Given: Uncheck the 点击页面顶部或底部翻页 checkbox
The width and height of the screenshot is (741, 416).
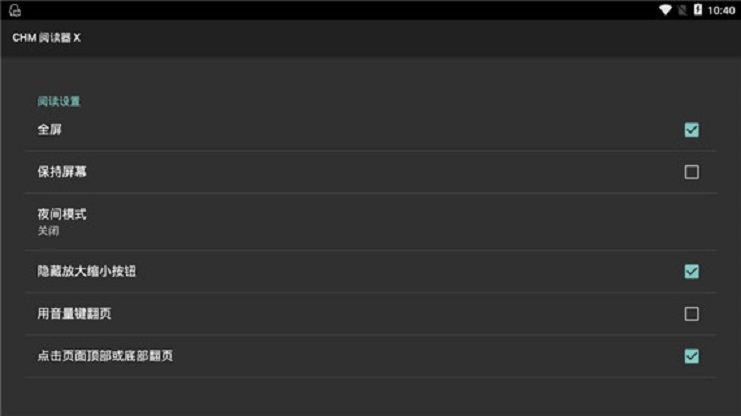Looking at the screenshot, I should [691, 356].
